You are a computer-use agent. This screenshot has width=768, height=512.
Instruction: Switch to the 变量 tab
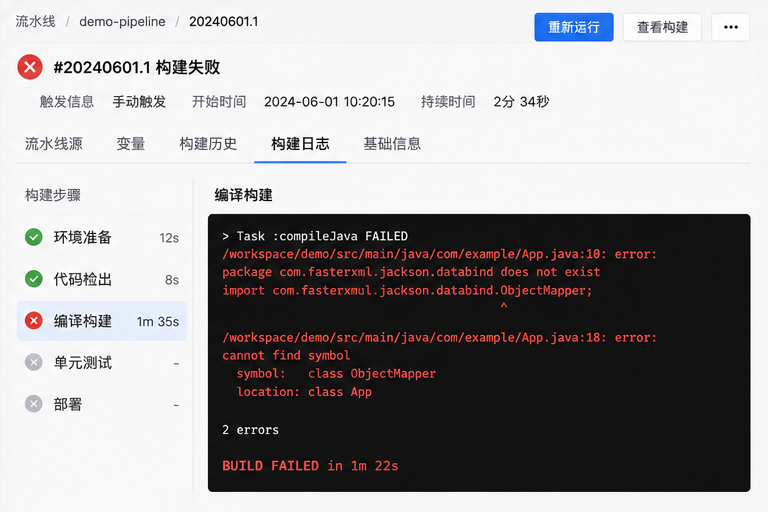[131, 144]
